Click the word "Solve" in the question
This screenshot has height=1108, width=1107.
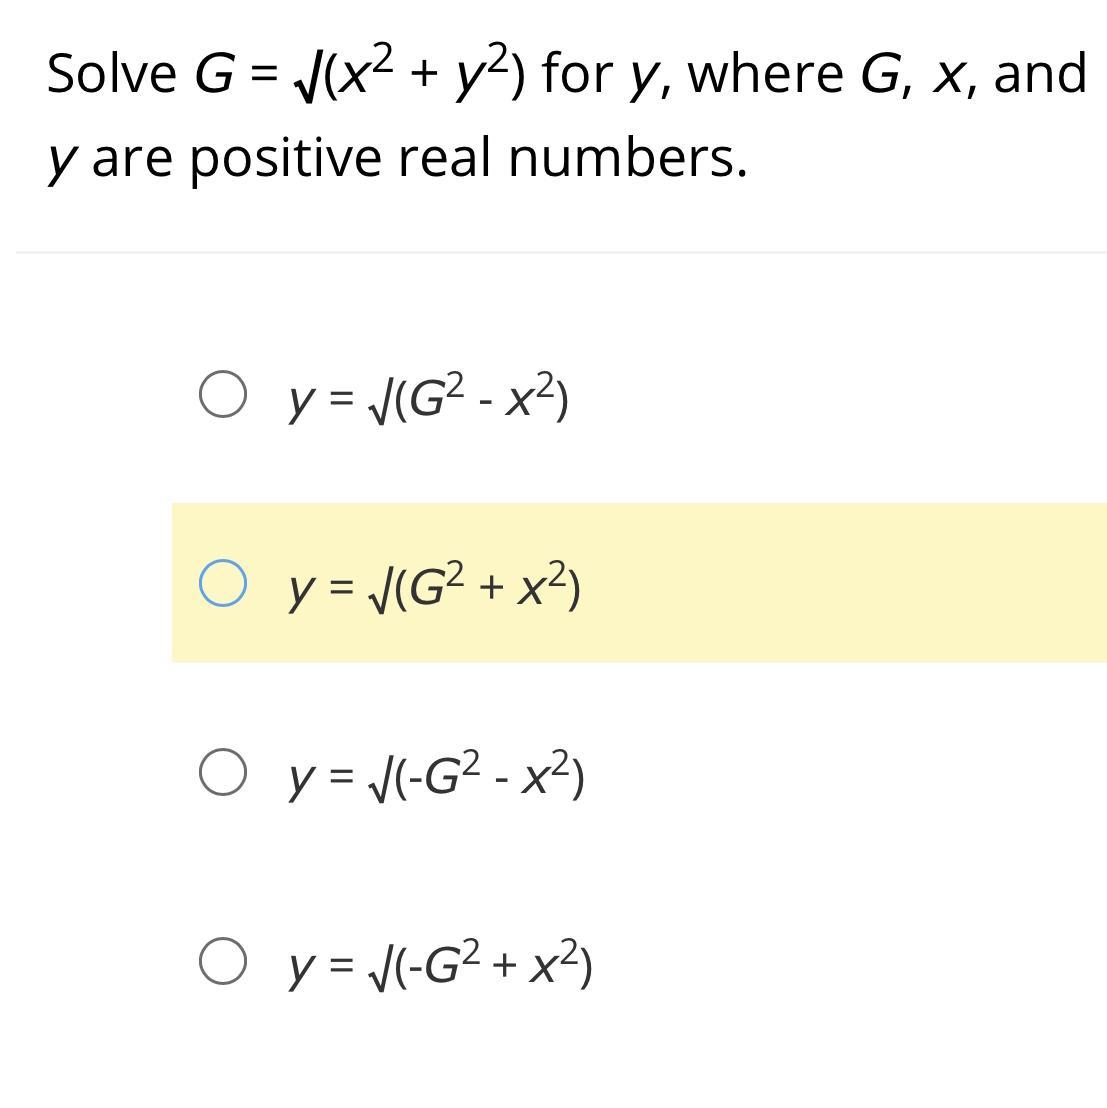tap(111, 74)
